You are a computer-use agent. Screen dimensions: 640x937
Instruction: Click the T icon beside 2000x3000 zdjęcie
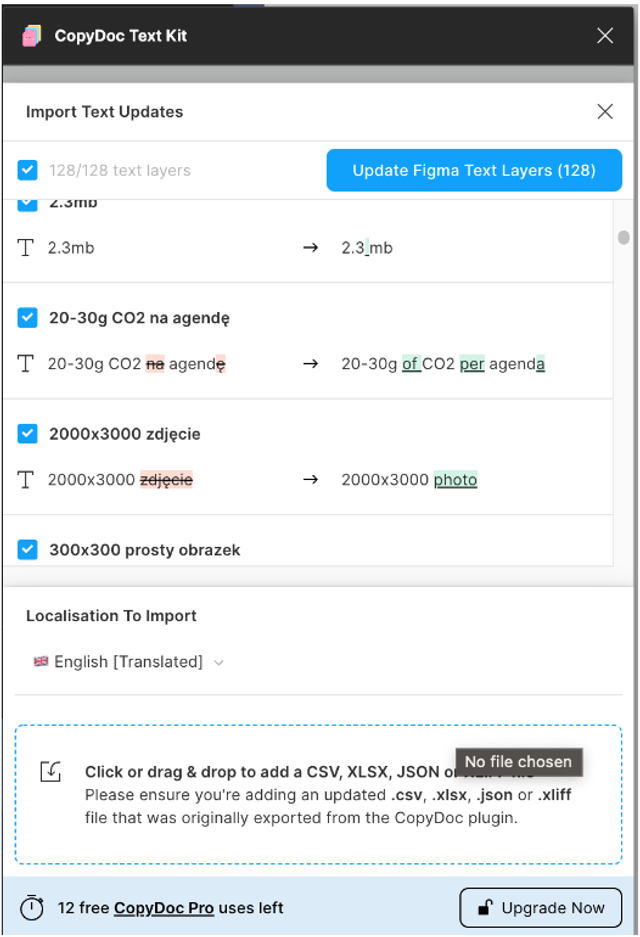[x=27, y=480]
